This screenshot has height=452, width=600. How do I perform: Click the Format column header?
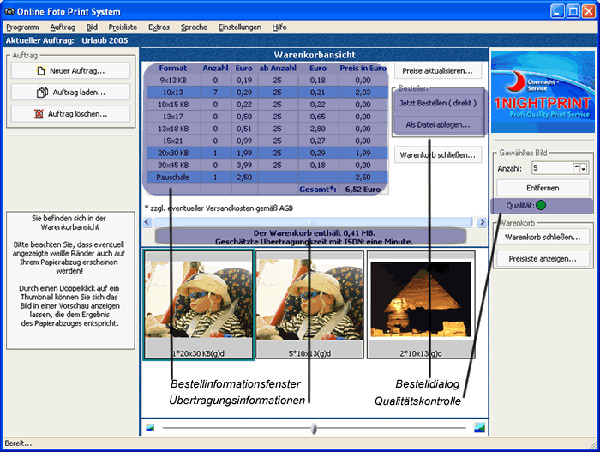point(173,68)
